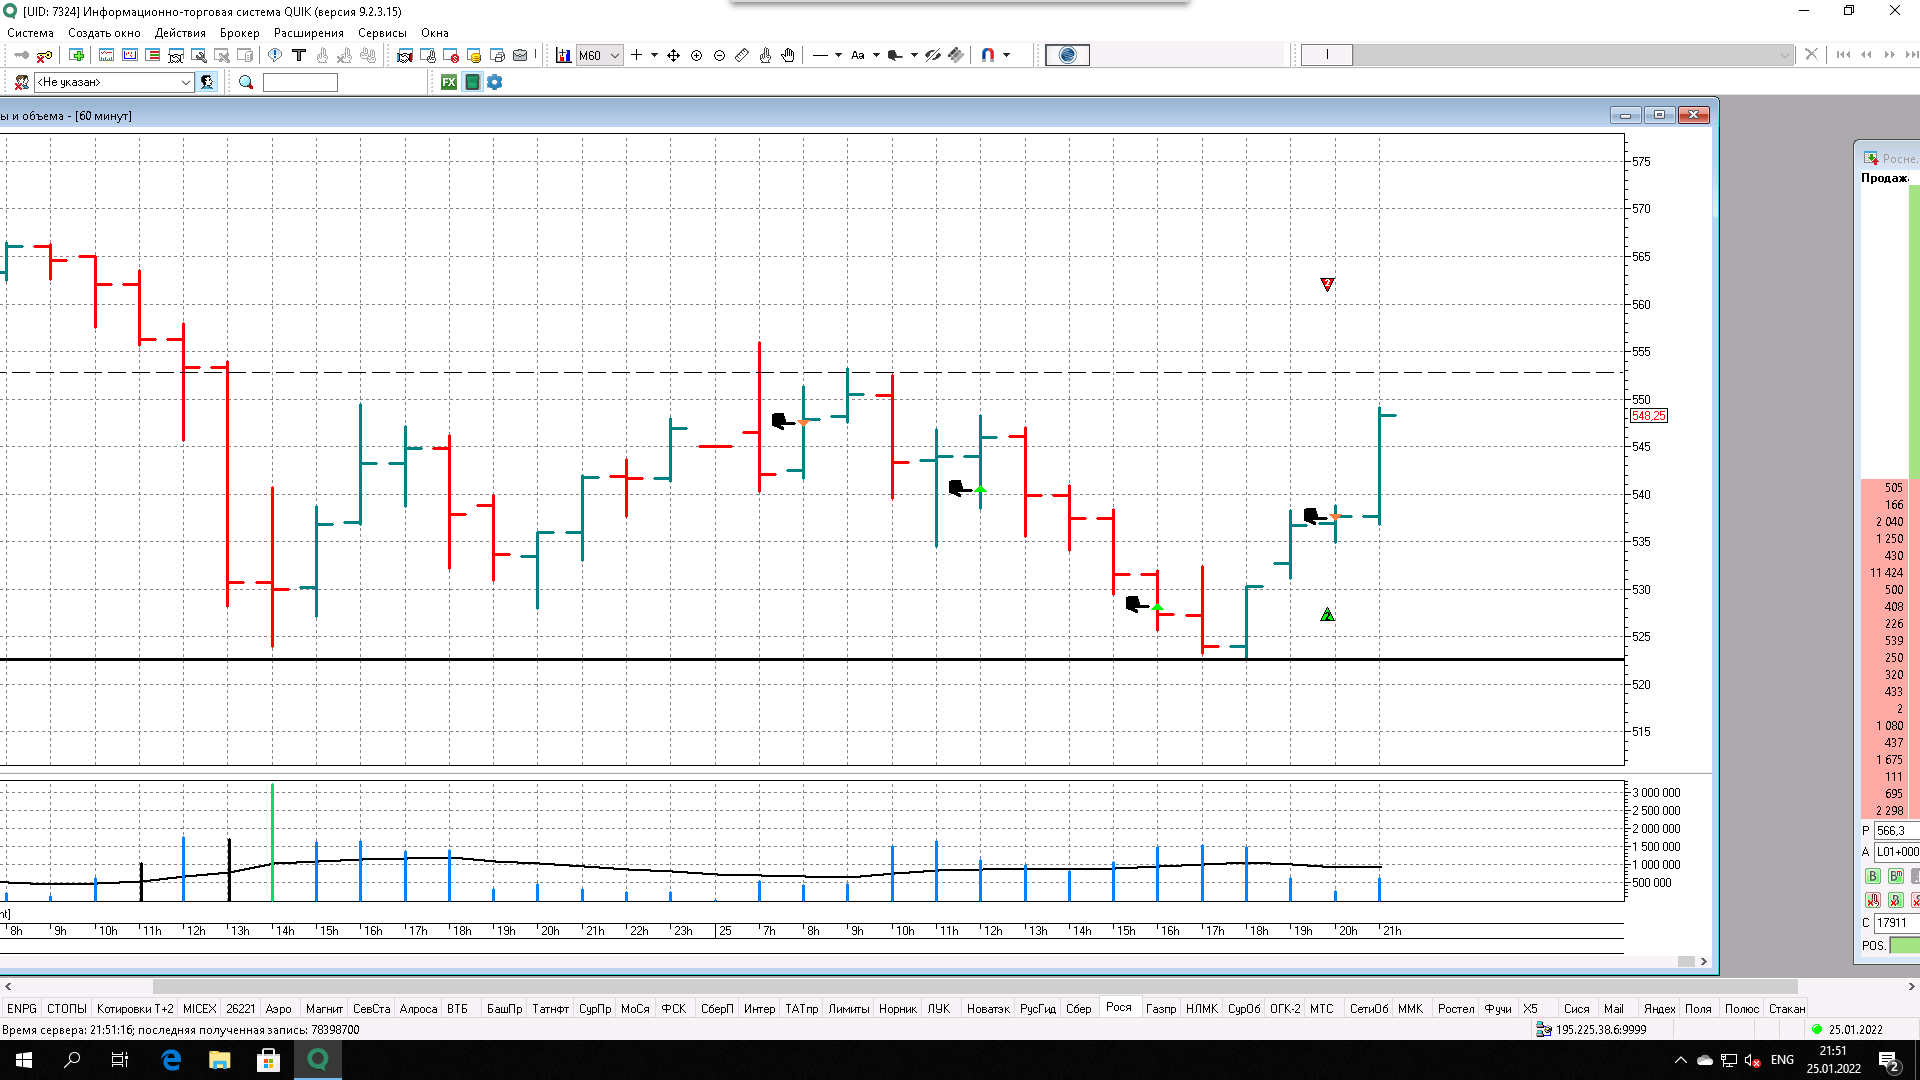1920x1080 pixels.
Task: Select the open hand pan tool
Action: tap(788, 56)
